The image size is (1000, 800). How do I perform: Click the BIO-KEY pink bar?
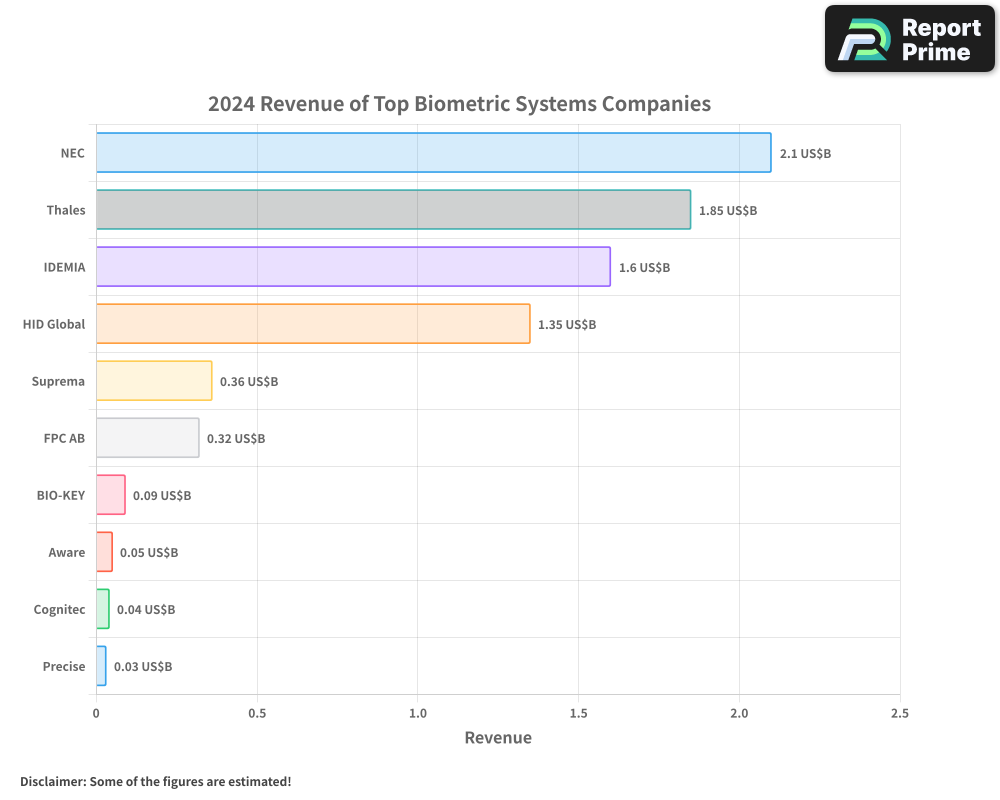110,495
